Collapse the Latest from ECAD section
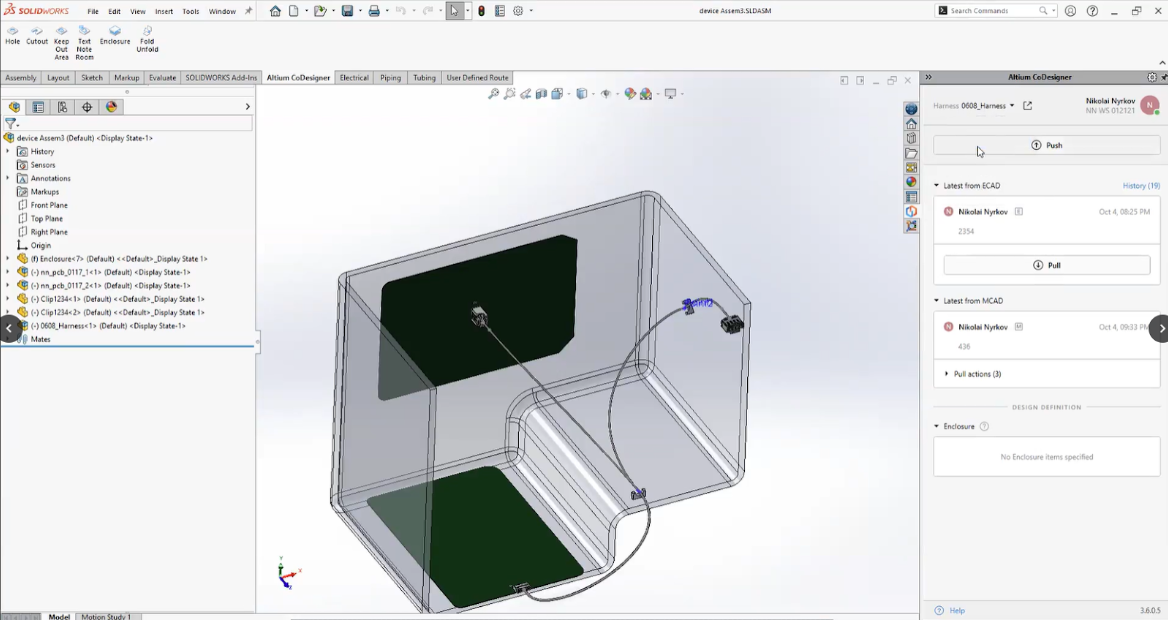Viewport: 1168px width, 620px height. 937,186
